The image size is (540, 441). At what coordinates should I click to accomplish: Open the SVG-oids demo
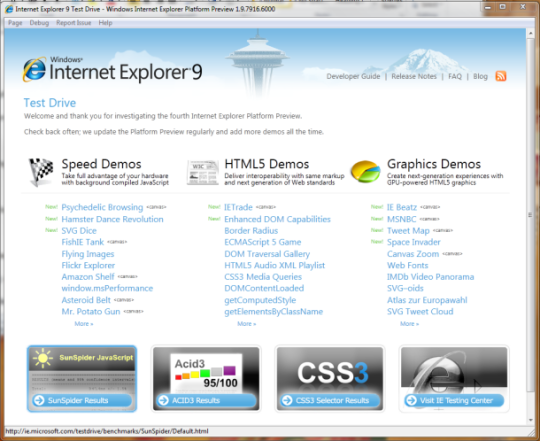[x=405, y=288]
